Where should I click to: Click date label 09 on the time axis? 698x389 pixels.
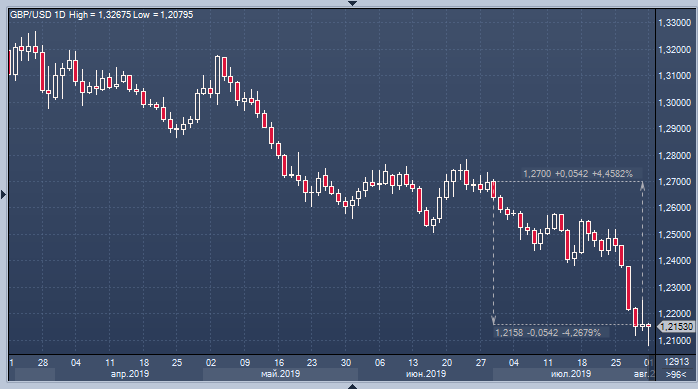point(245,362)
